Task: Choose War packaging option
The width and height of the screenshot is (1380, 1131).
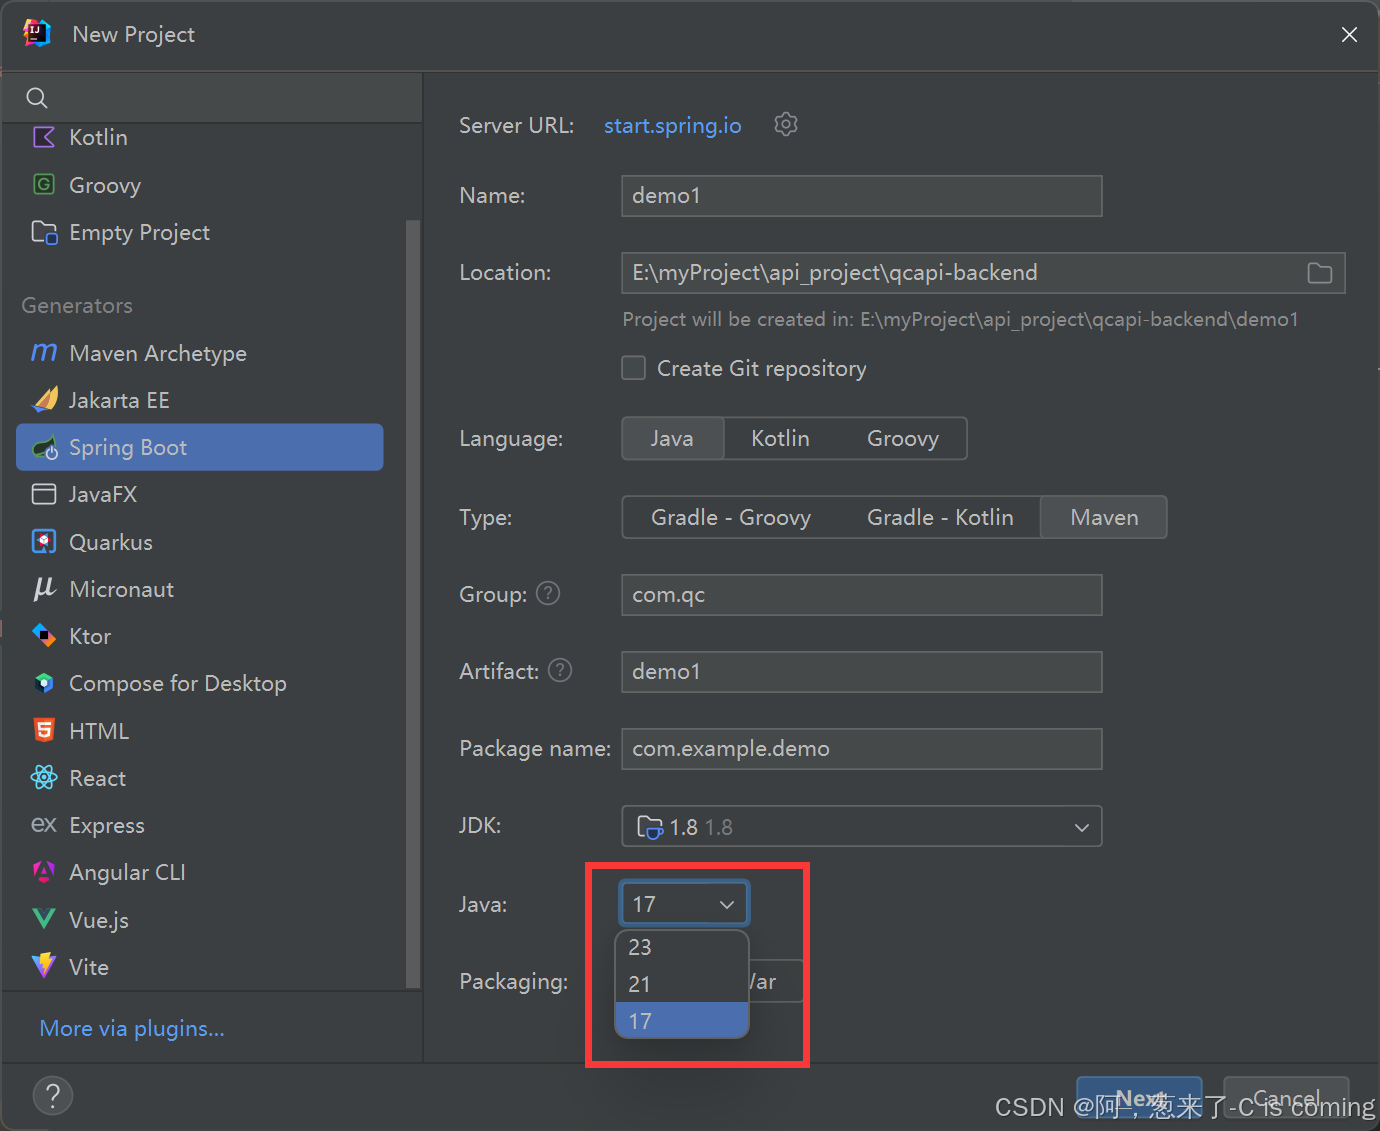Action: pyautogui.click(x=774, y=981)
